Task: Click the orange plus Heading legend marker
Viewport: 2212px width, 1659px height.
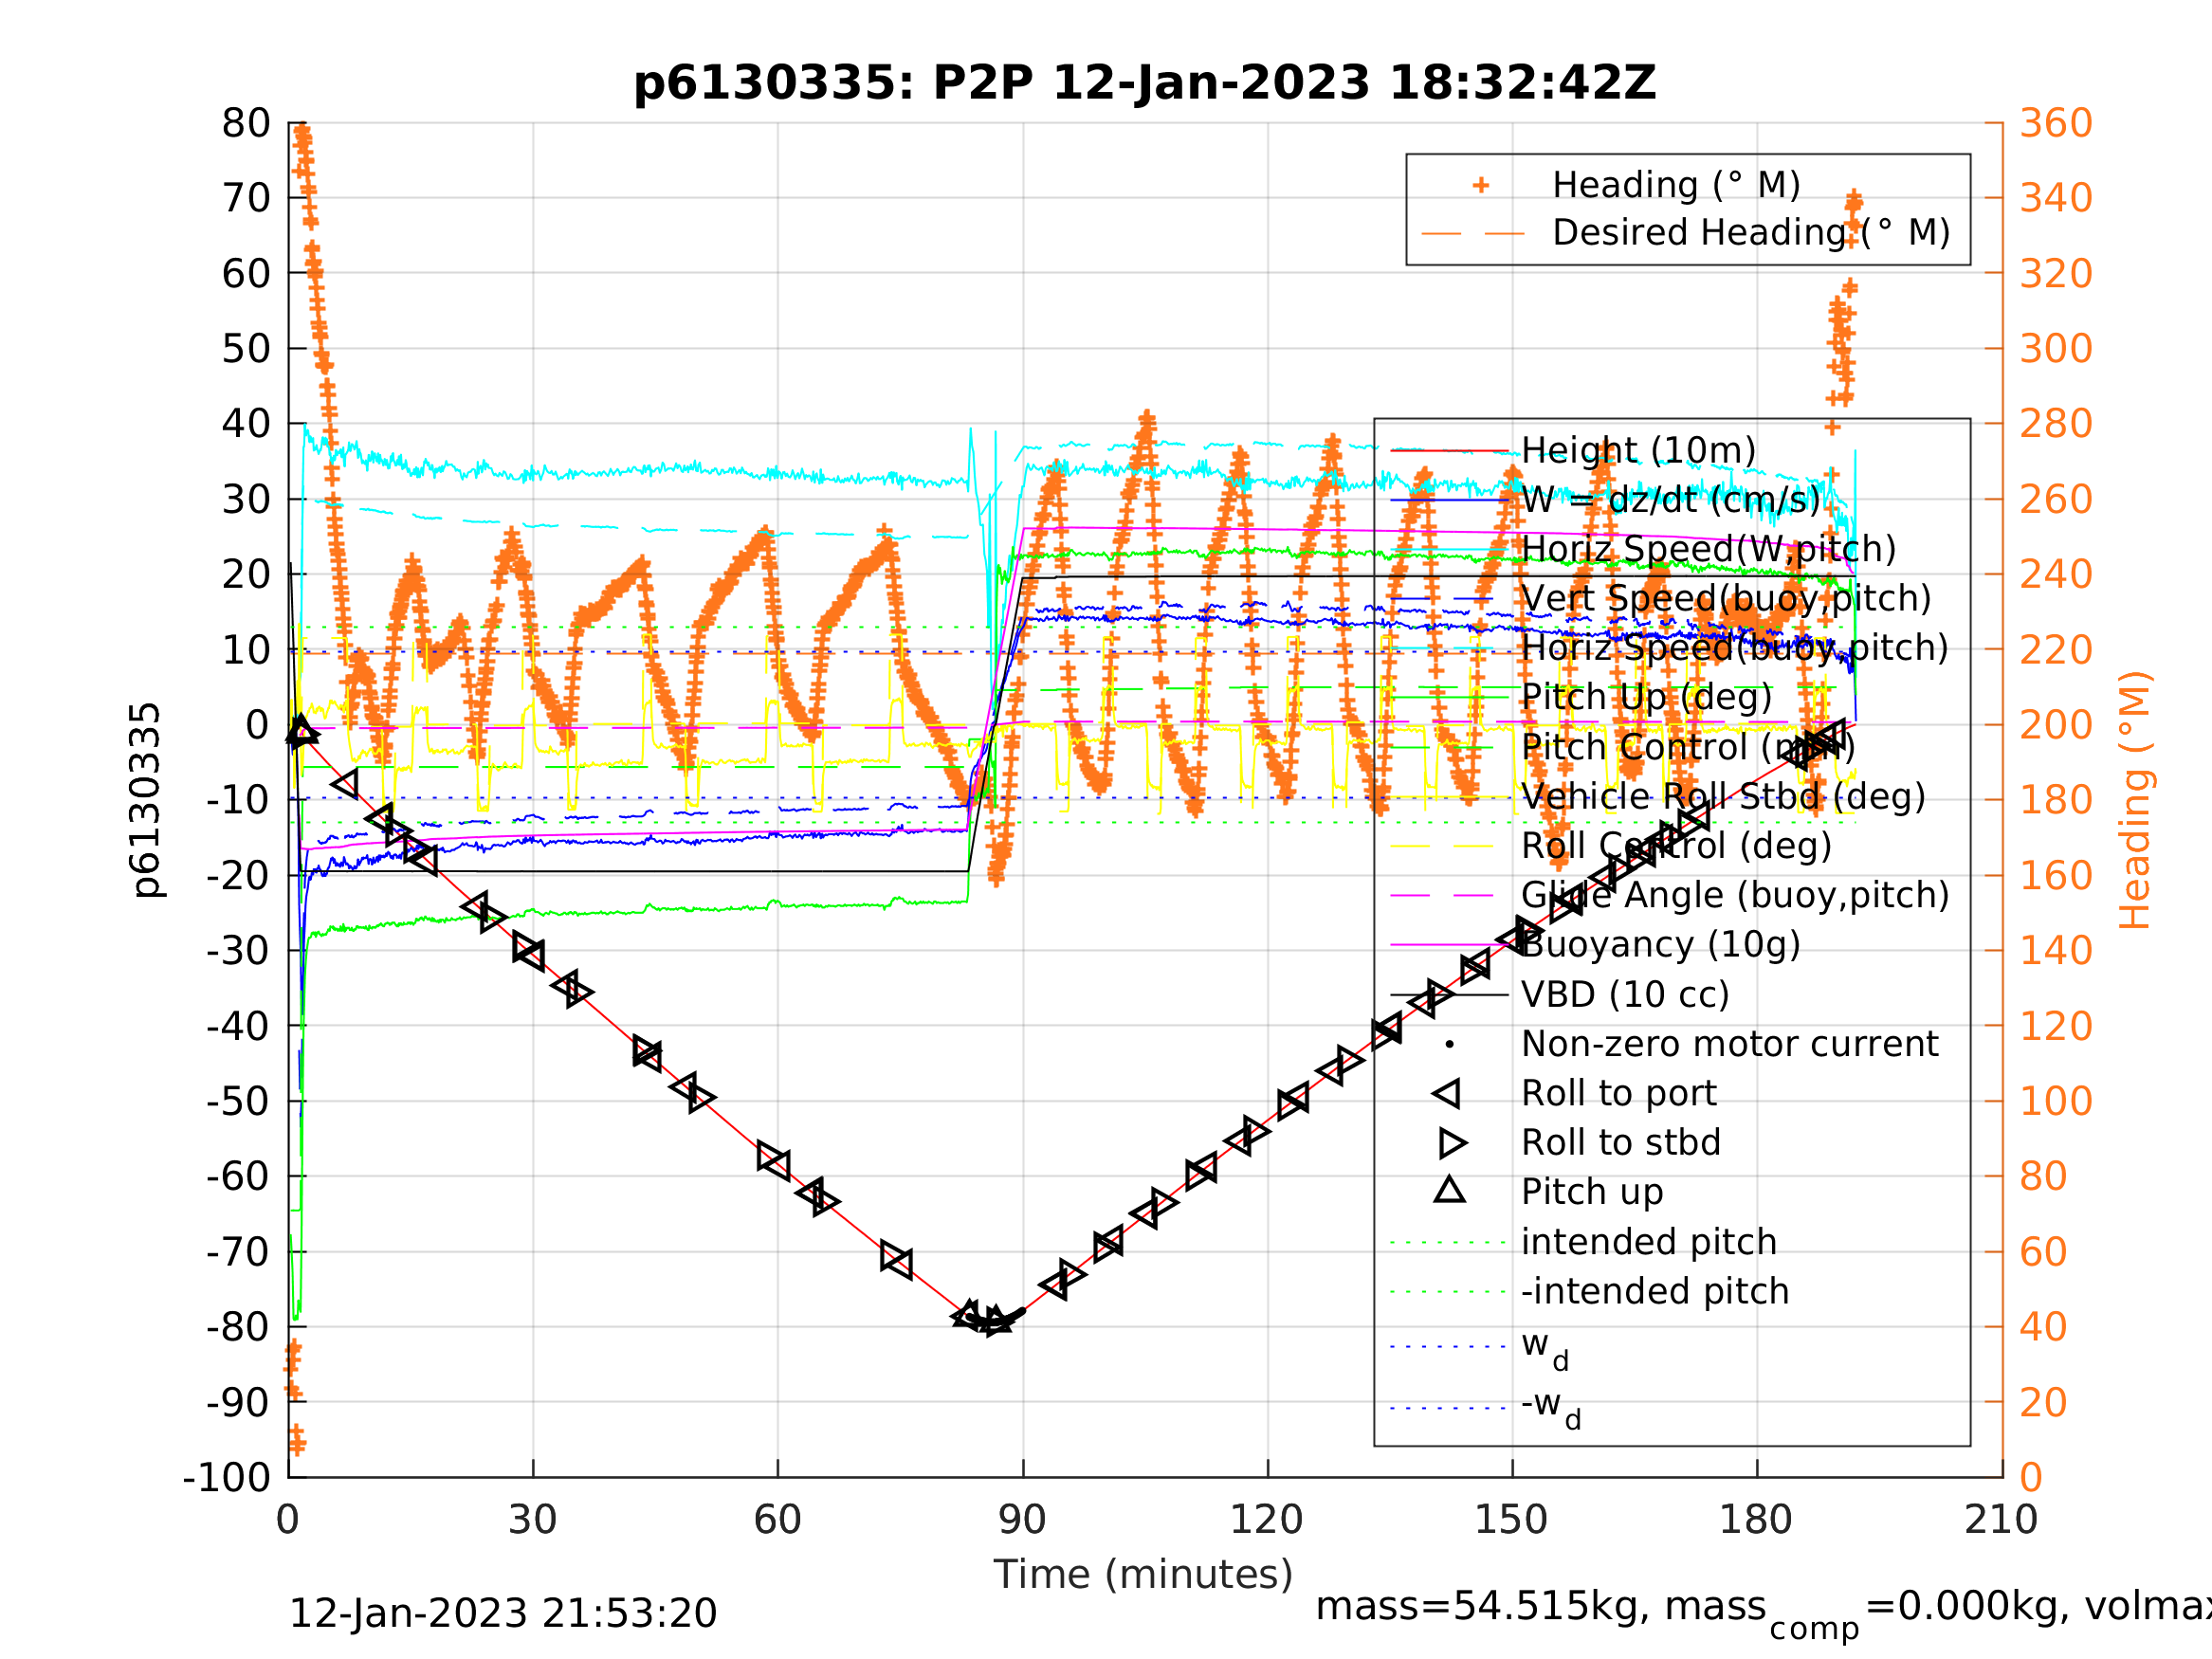Action: click(x=1480, y=185)
